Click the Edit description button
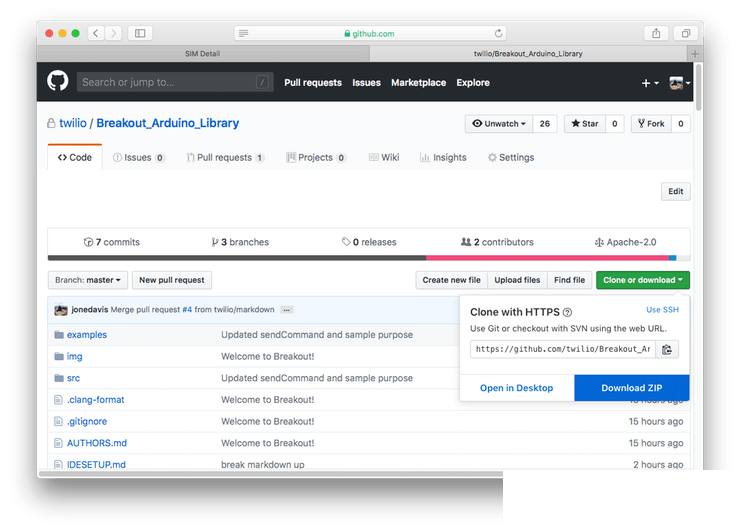The width and height of the screenshot is (740, 531). (x=676, y=191)
